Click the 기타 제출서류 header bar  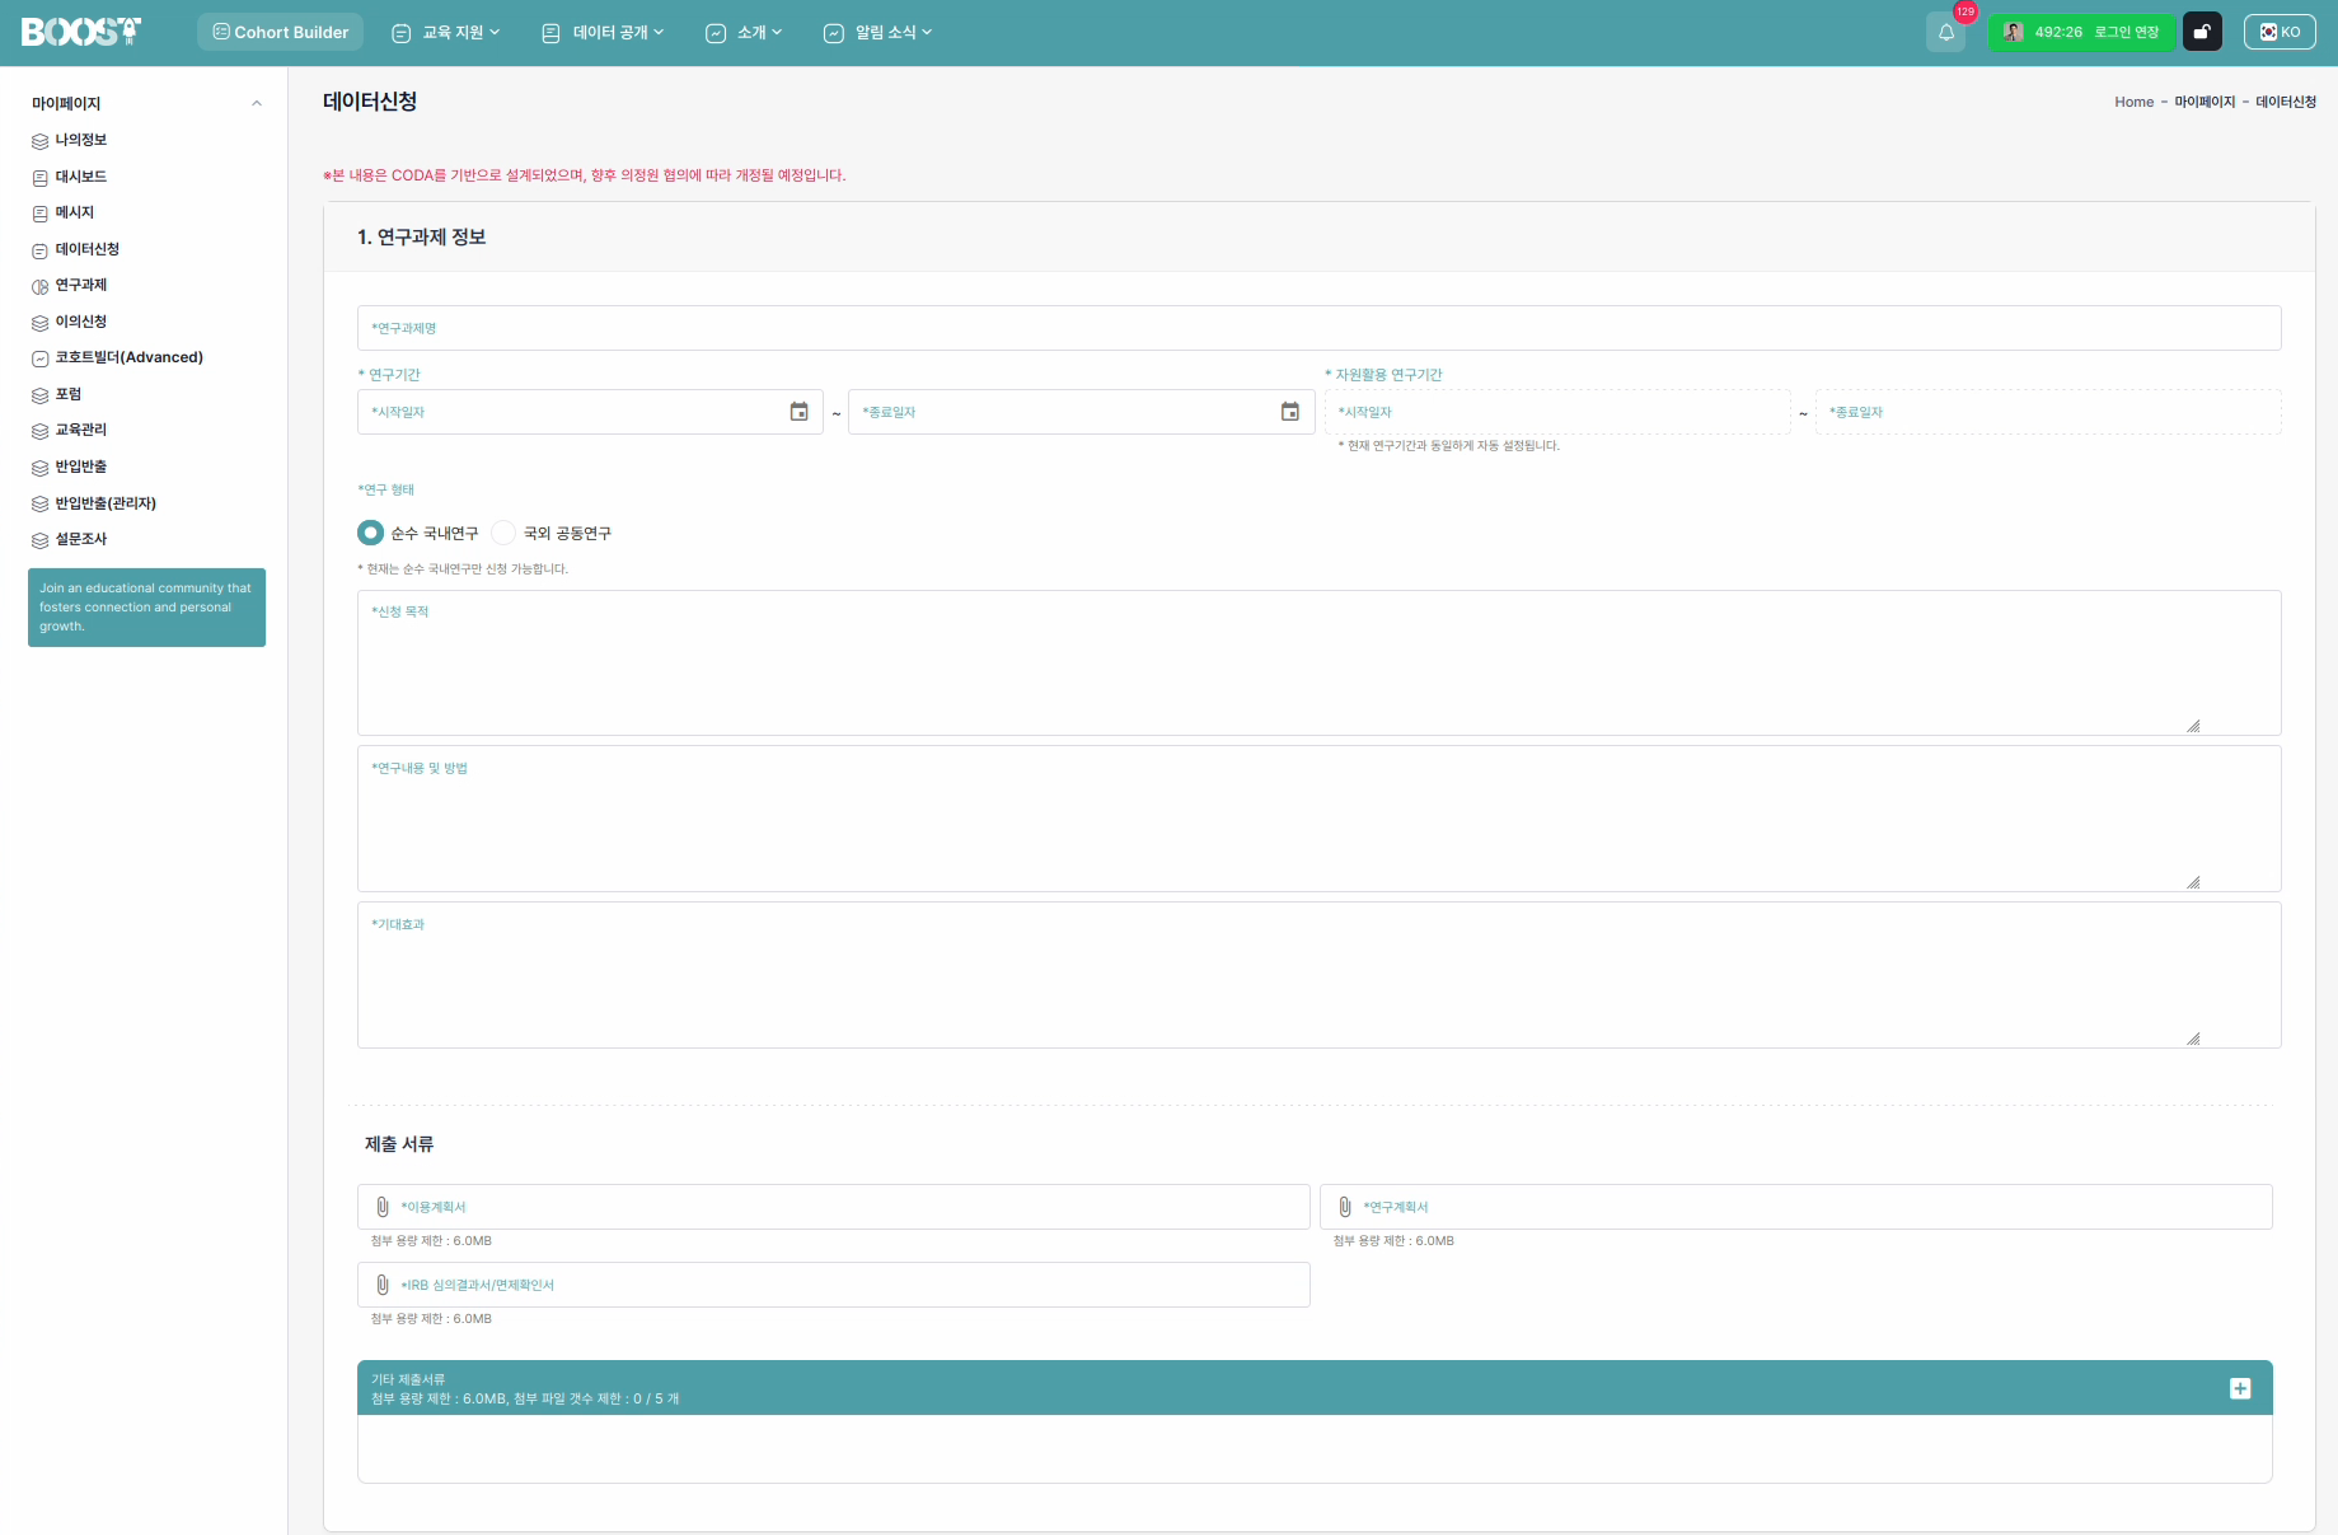[1314, 1388]
